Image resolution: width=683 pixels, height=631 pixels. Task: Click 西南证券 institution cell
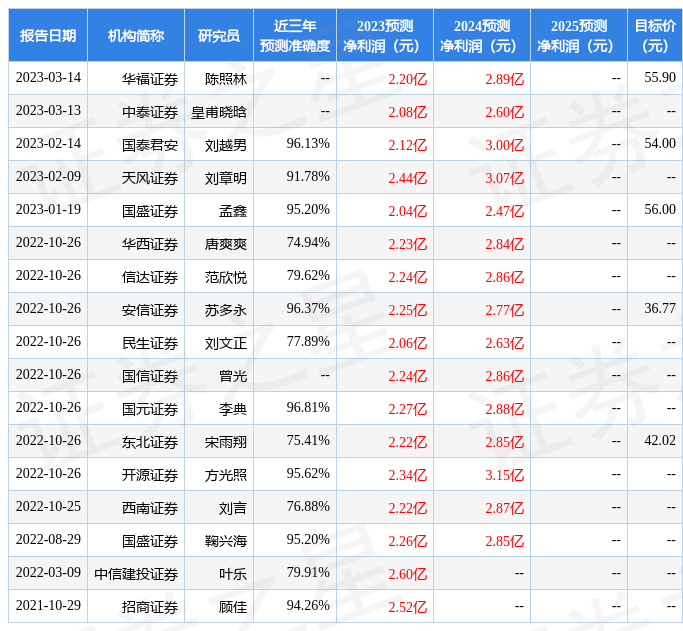tap(150, 508)
